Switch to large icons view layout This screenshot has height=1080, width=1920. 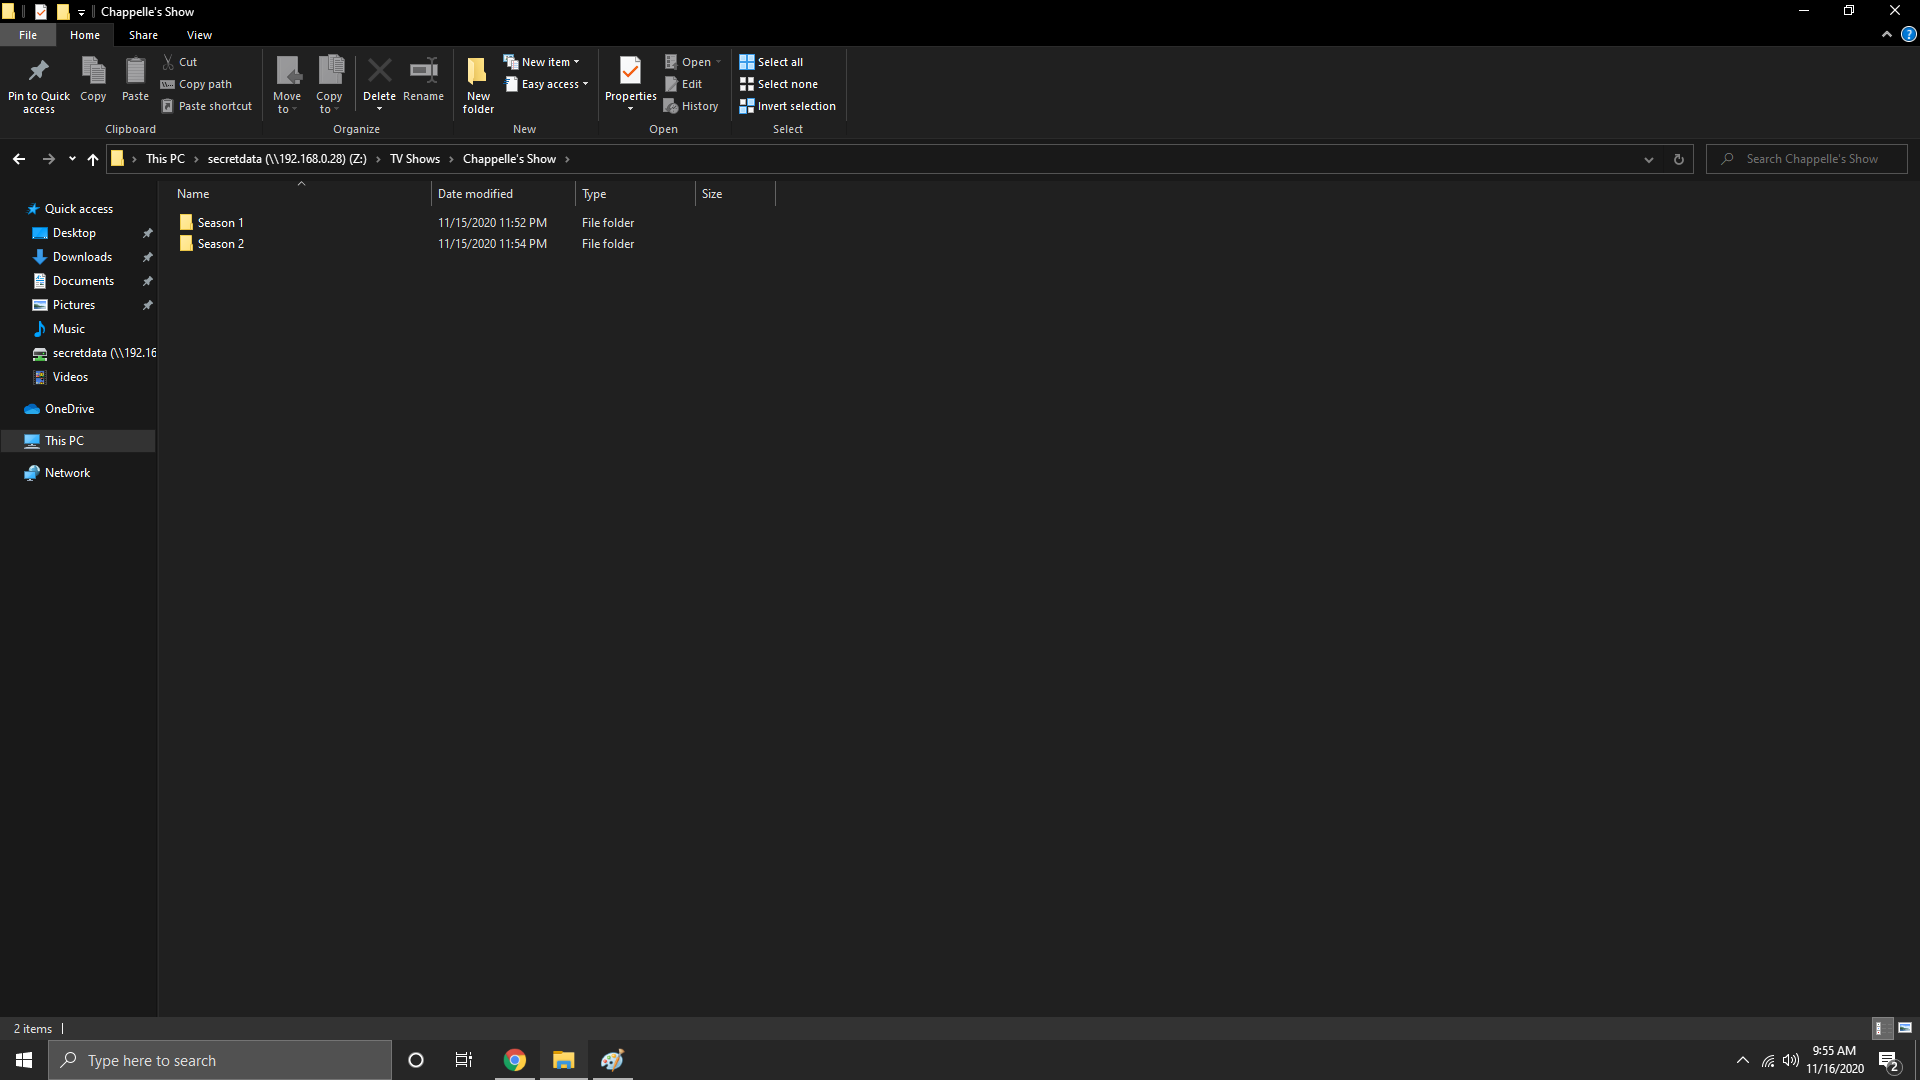[1905, 1028]
